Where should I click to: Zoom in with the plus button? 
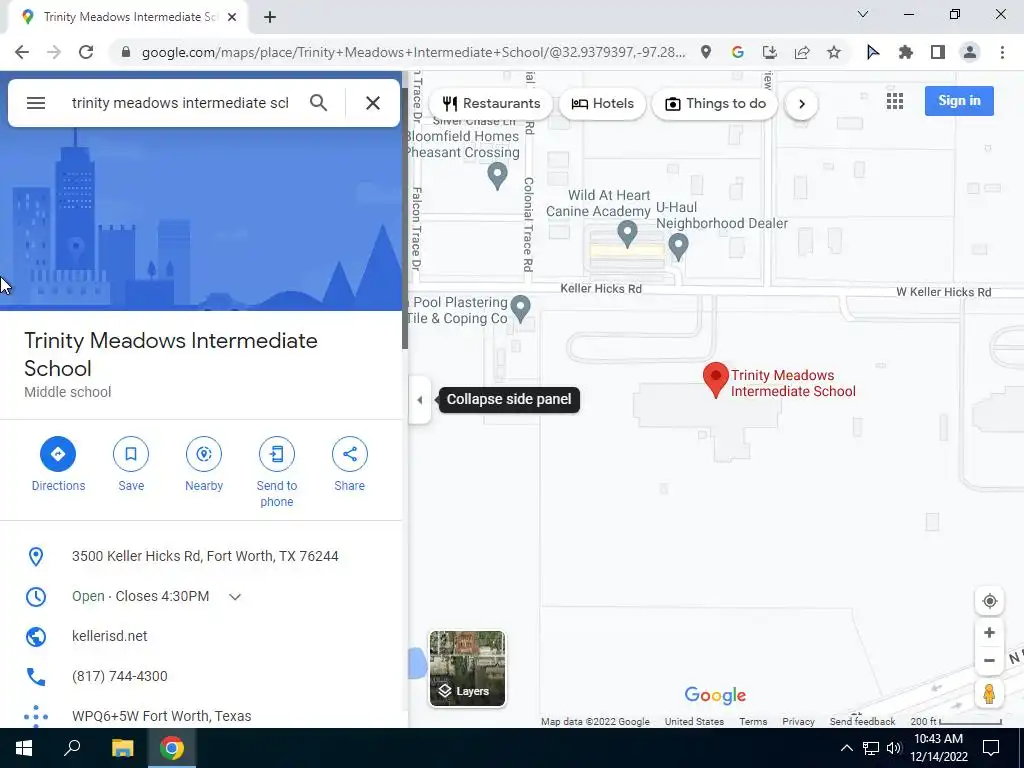click(x=989, y=633)
